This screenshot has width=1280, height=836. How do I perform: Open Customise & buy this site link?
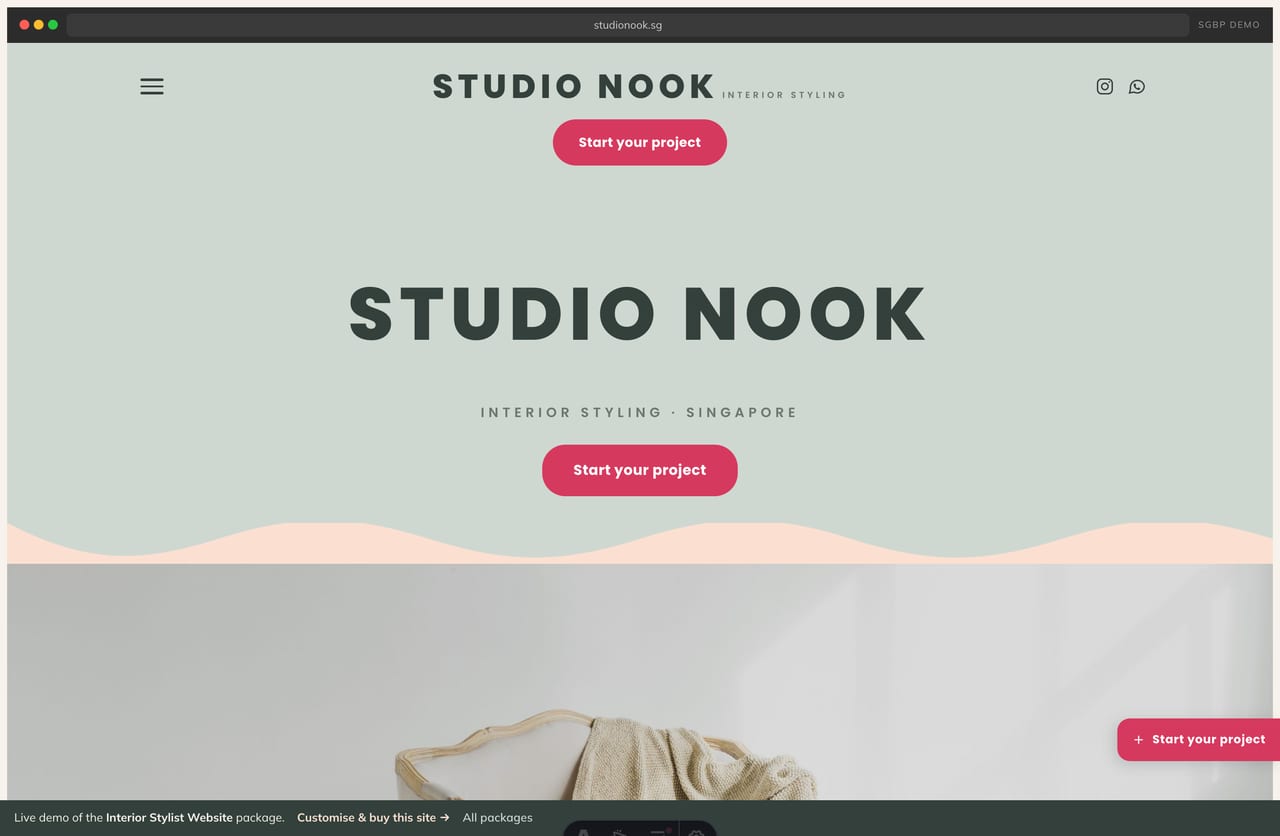click(x=373, y=818)
